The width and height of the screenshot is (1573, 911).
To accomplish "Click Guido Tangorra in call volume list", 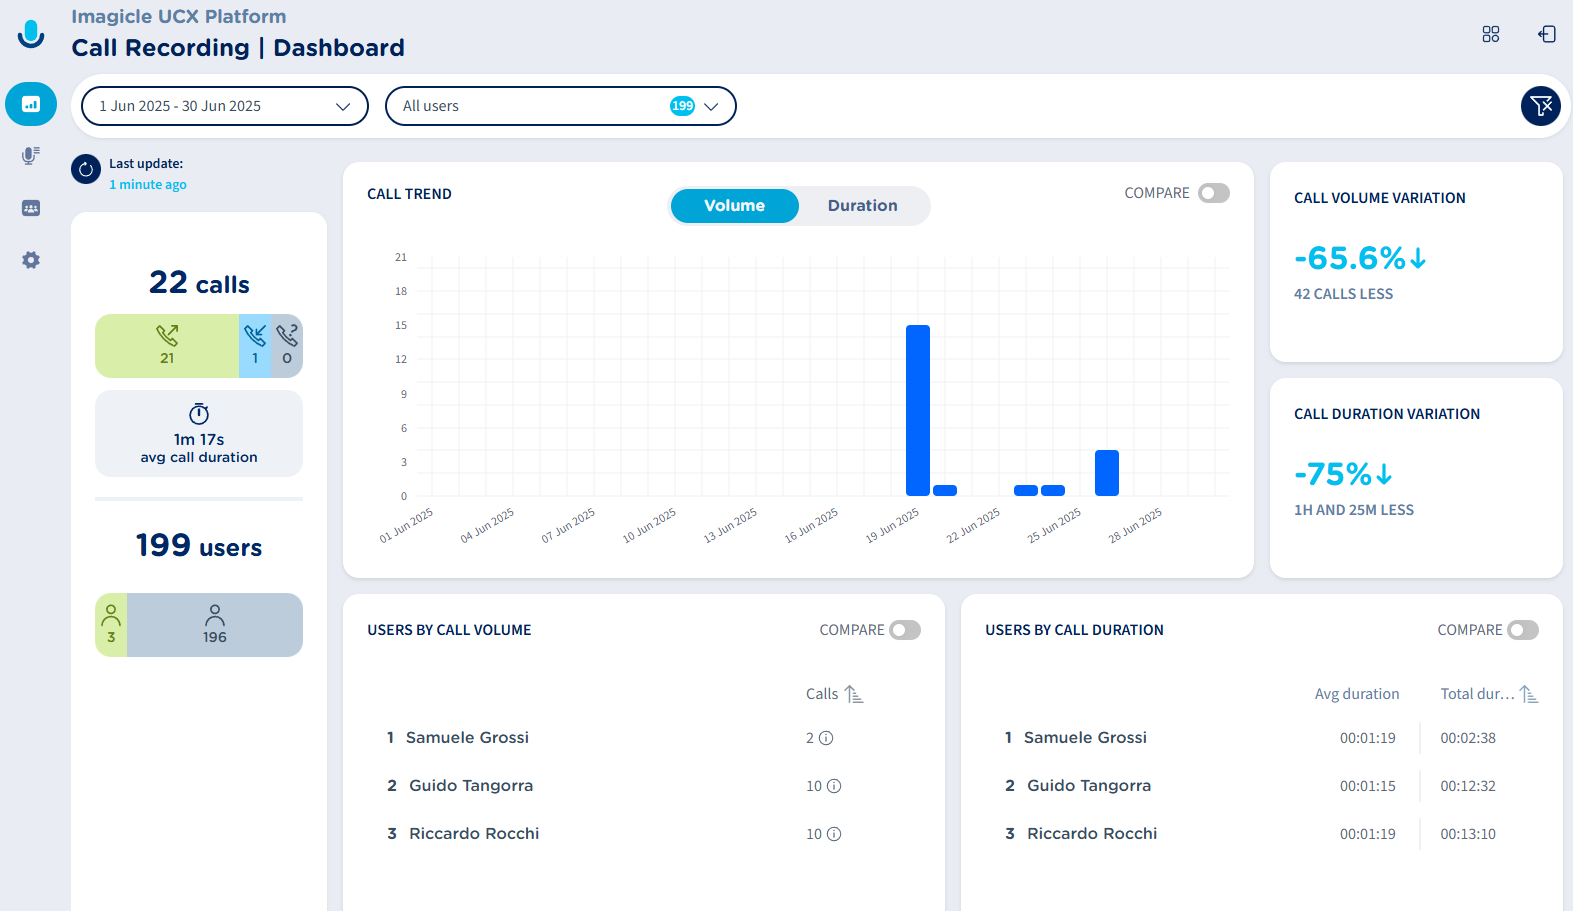I will 470,786.
